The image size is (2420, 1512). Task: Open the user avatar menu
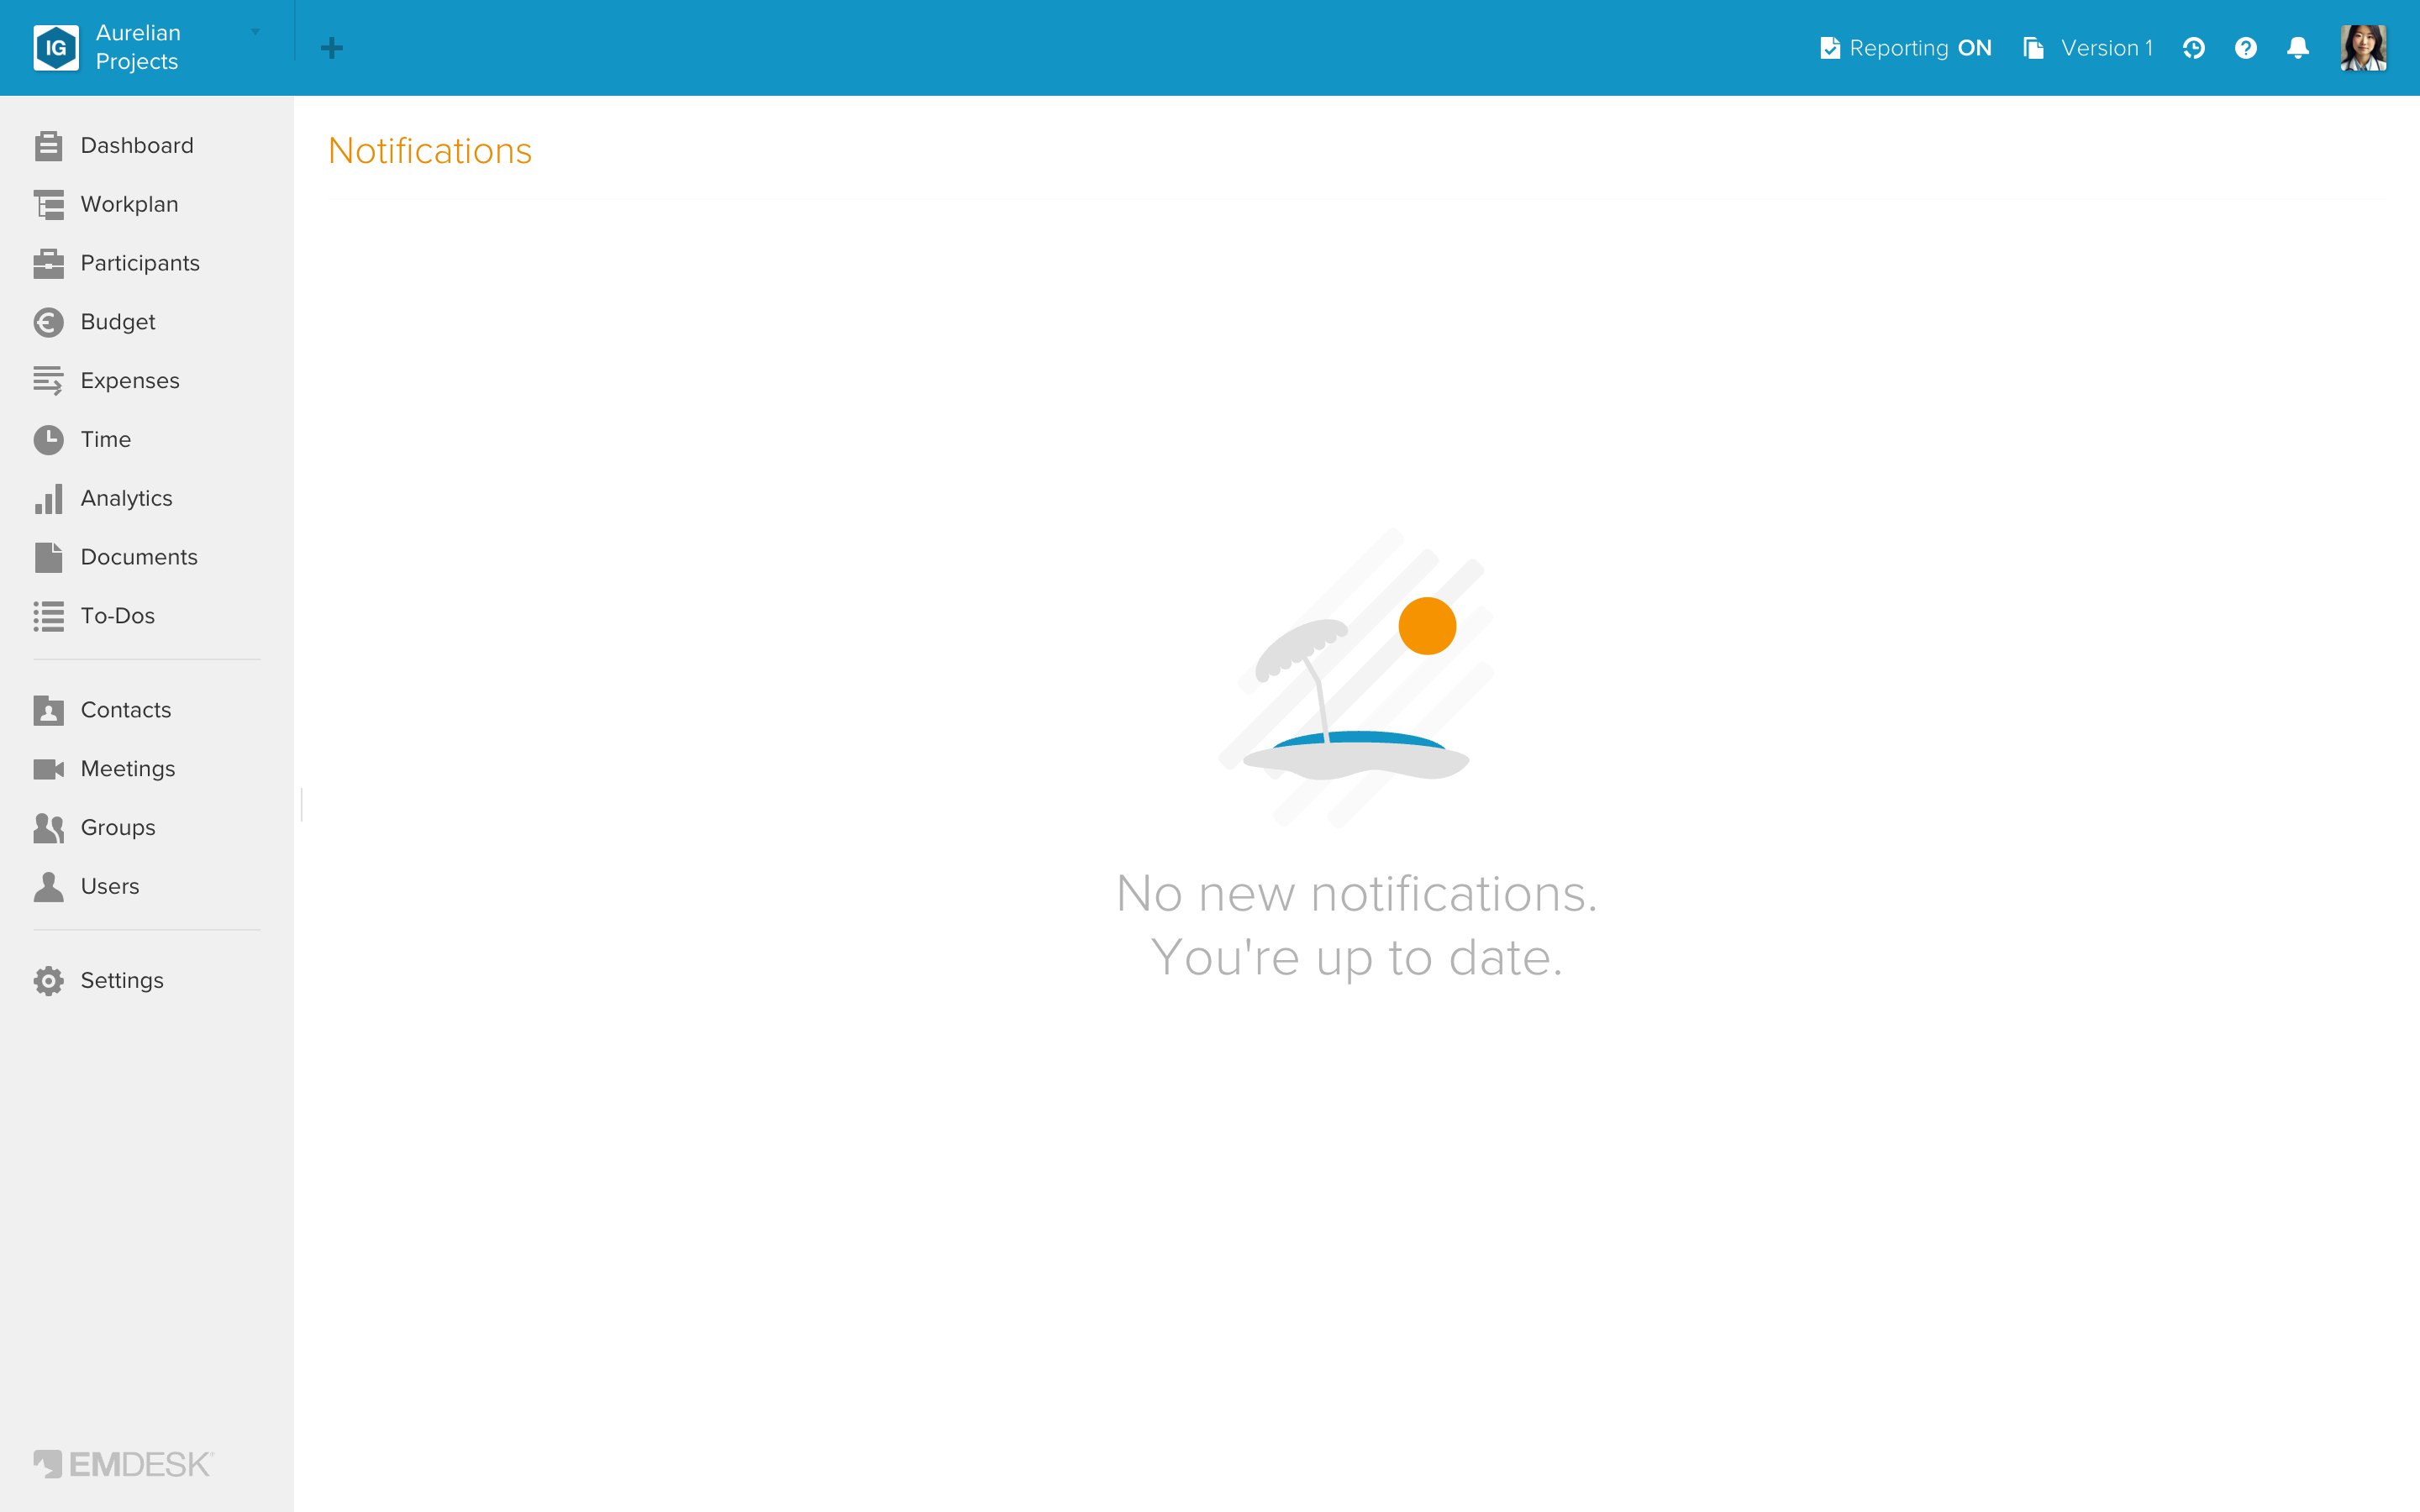[2363, 48]
